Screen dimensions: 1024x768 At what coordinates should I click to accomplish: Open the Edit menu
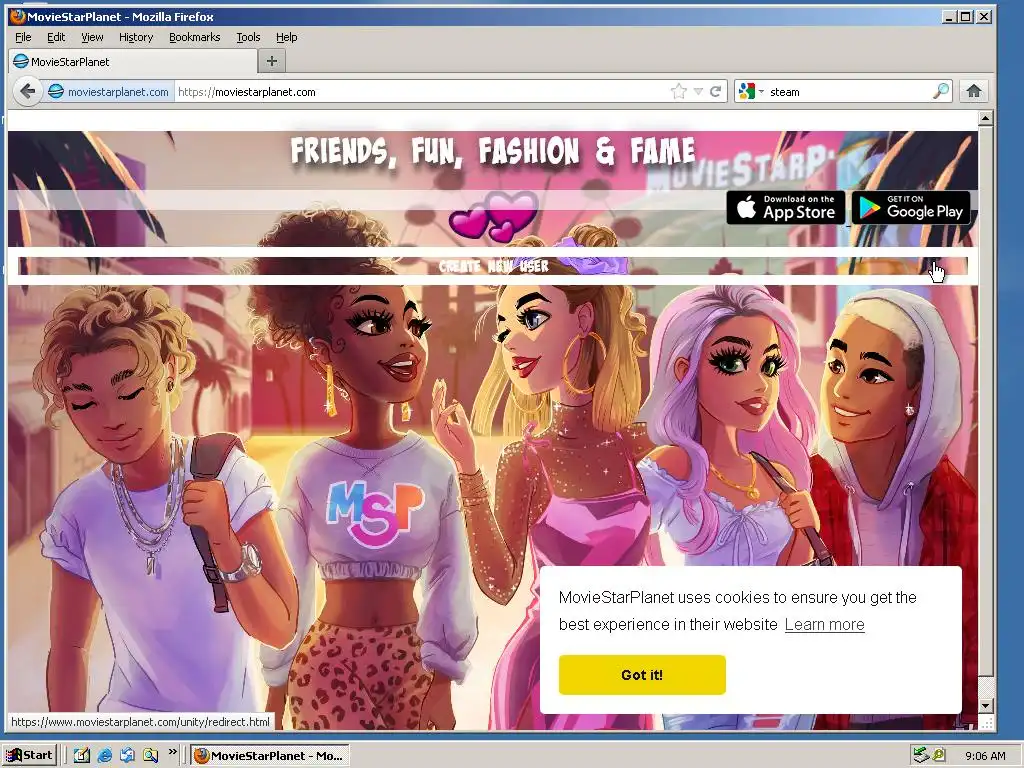coord(56,37)
